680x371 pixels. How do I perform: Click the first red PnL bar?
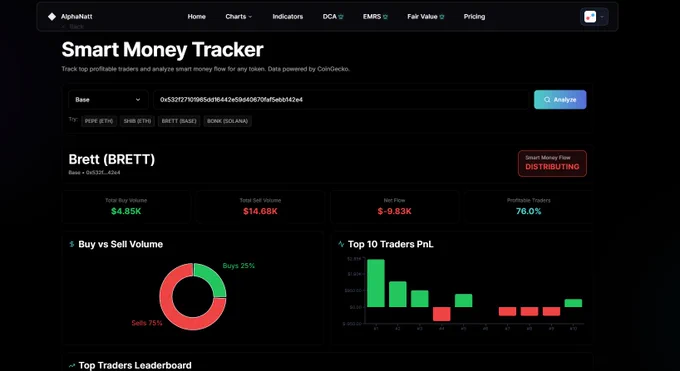[x=441, y=314]
